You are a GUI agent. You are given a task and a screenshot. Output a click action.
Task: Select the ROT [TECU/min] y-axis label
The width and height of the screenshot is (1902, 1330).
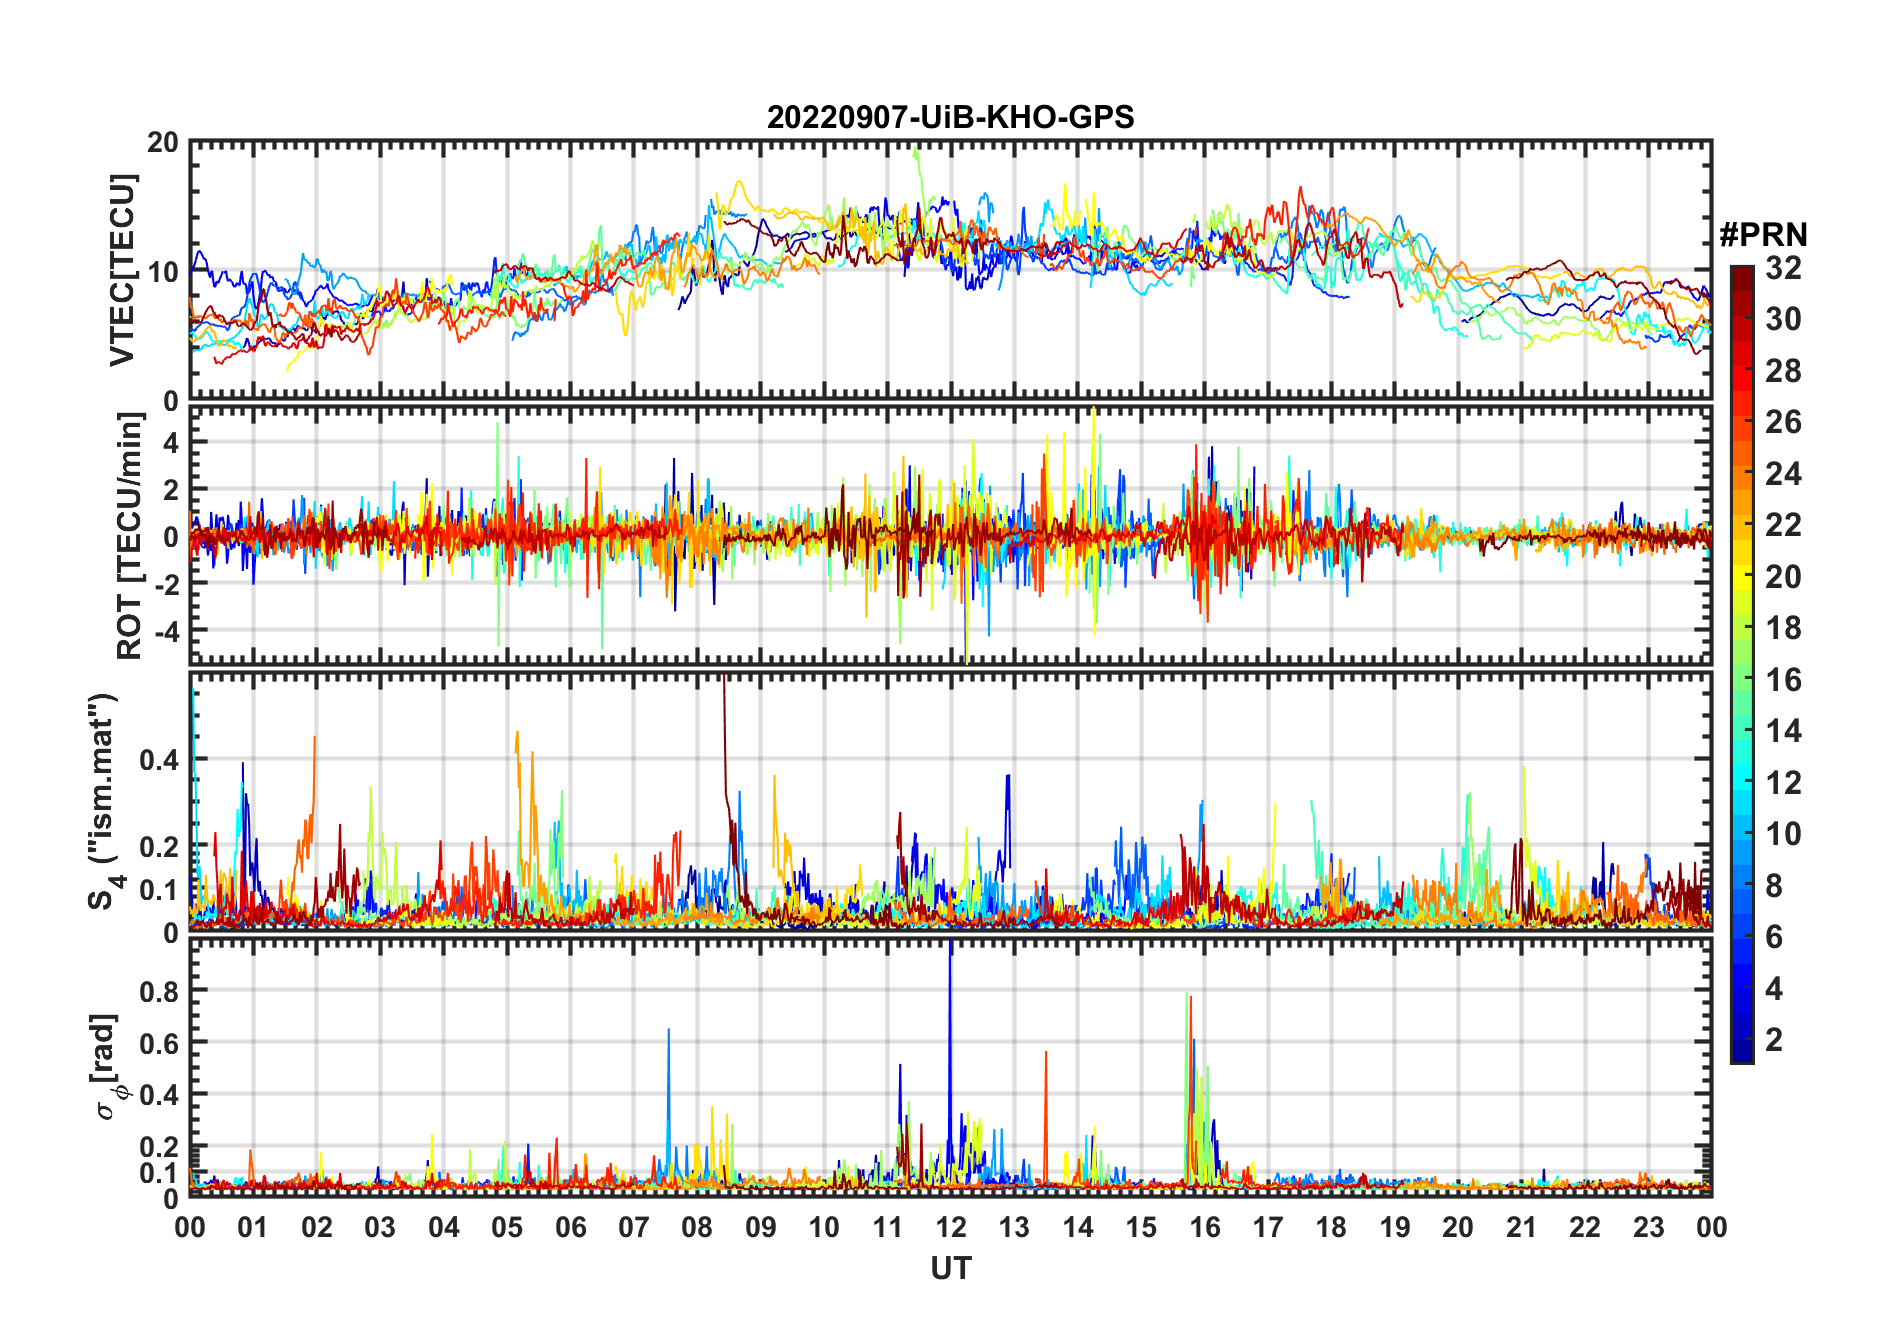(x=129, y=536)
